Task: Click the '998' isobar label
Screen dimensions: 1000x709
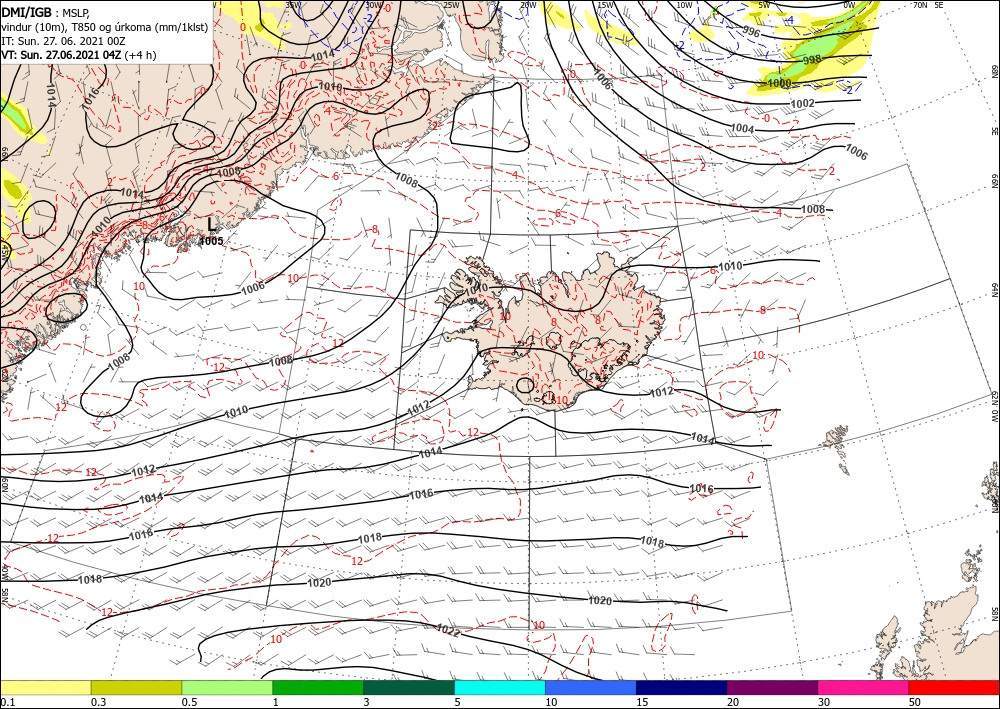Action: click(812, 60)
